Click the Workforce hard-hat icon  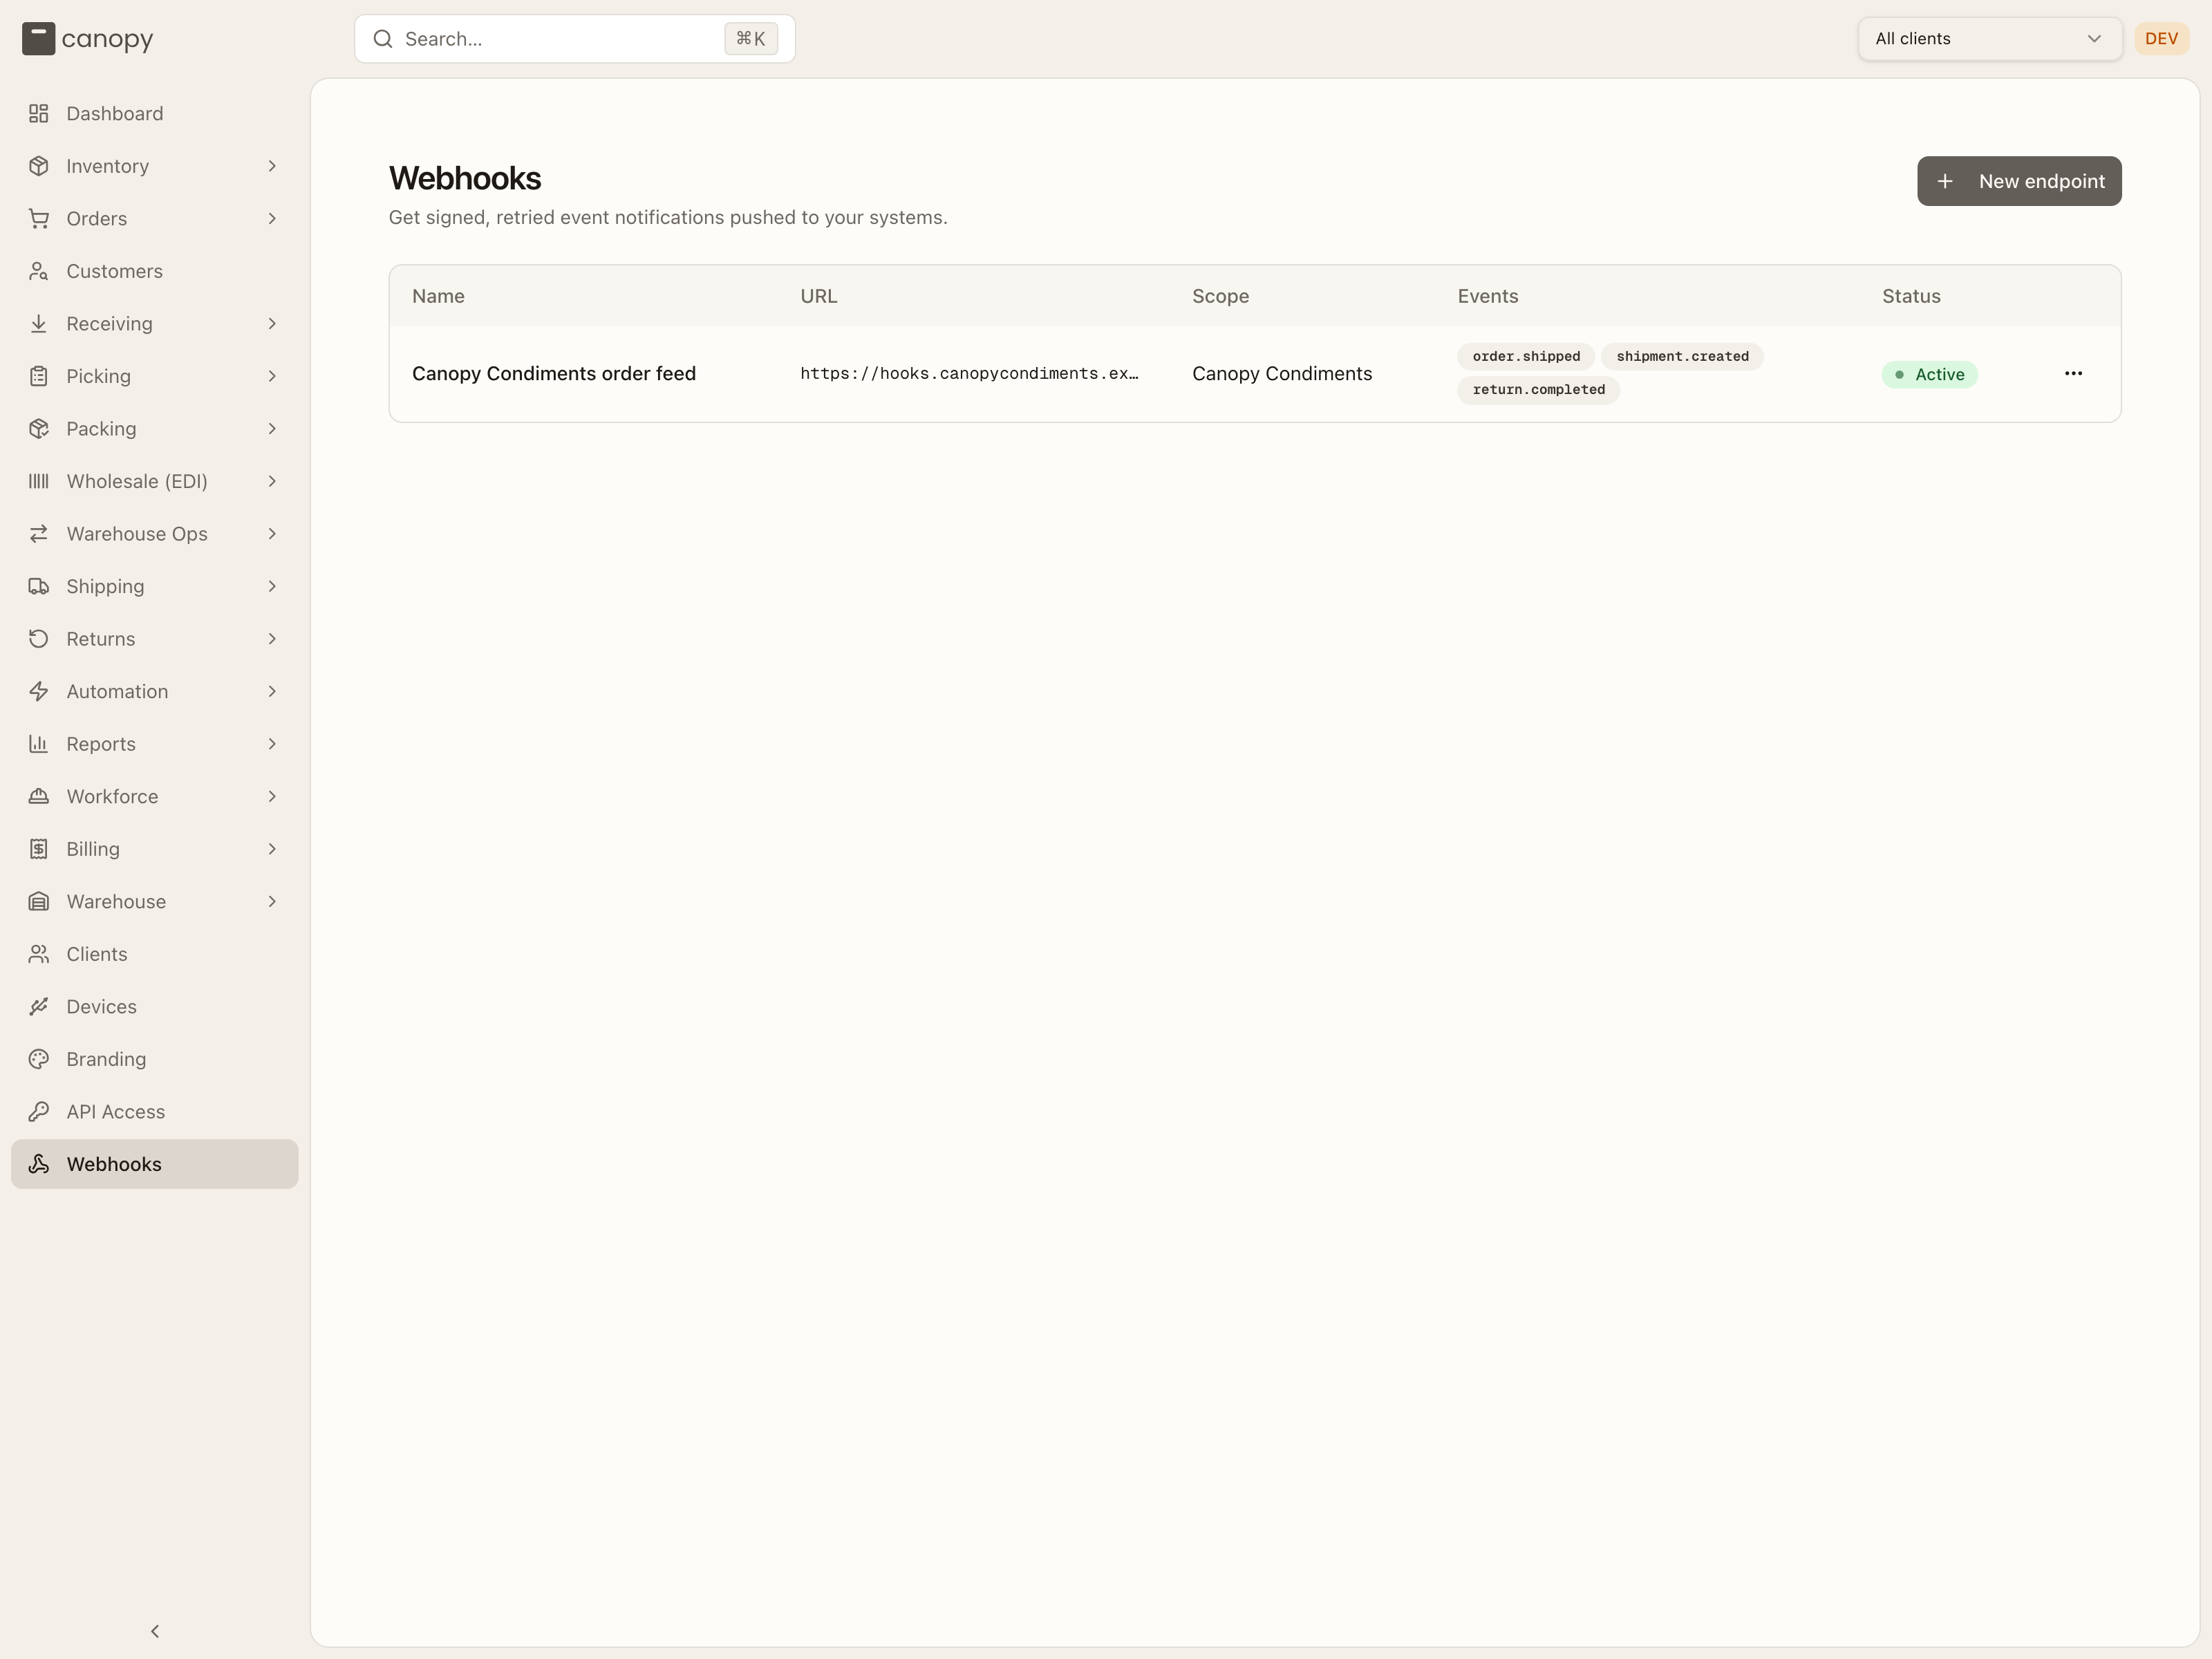39,796
